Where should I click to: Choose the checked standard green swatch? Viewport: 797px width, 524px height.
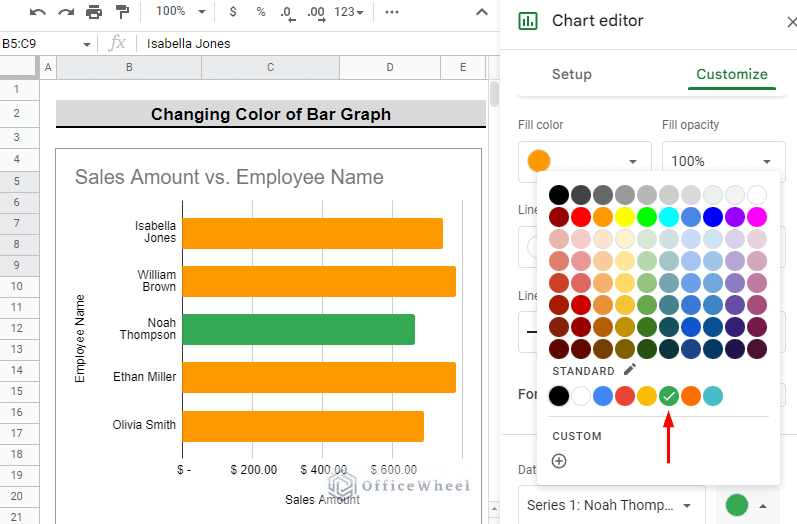669,396
